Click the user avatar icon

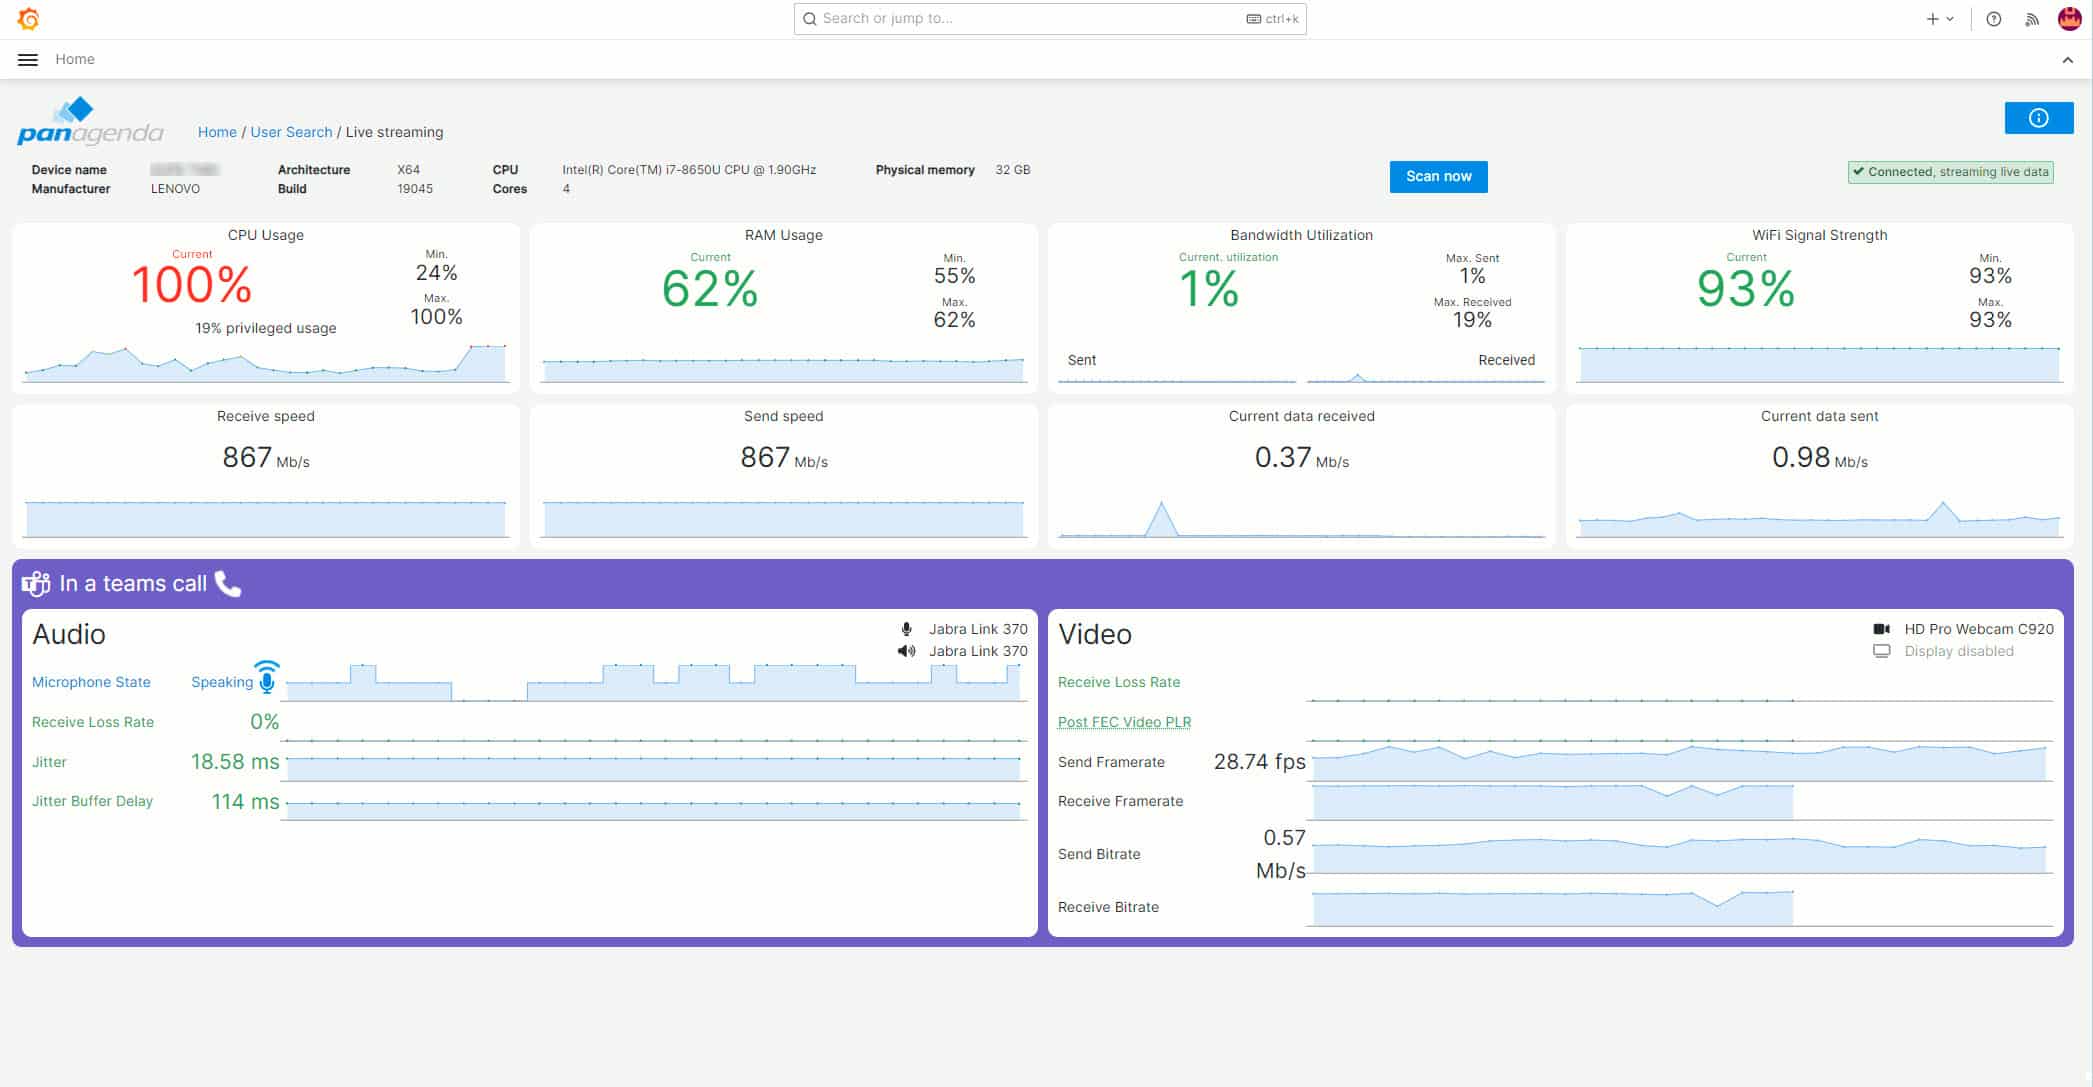[2069, 19]
